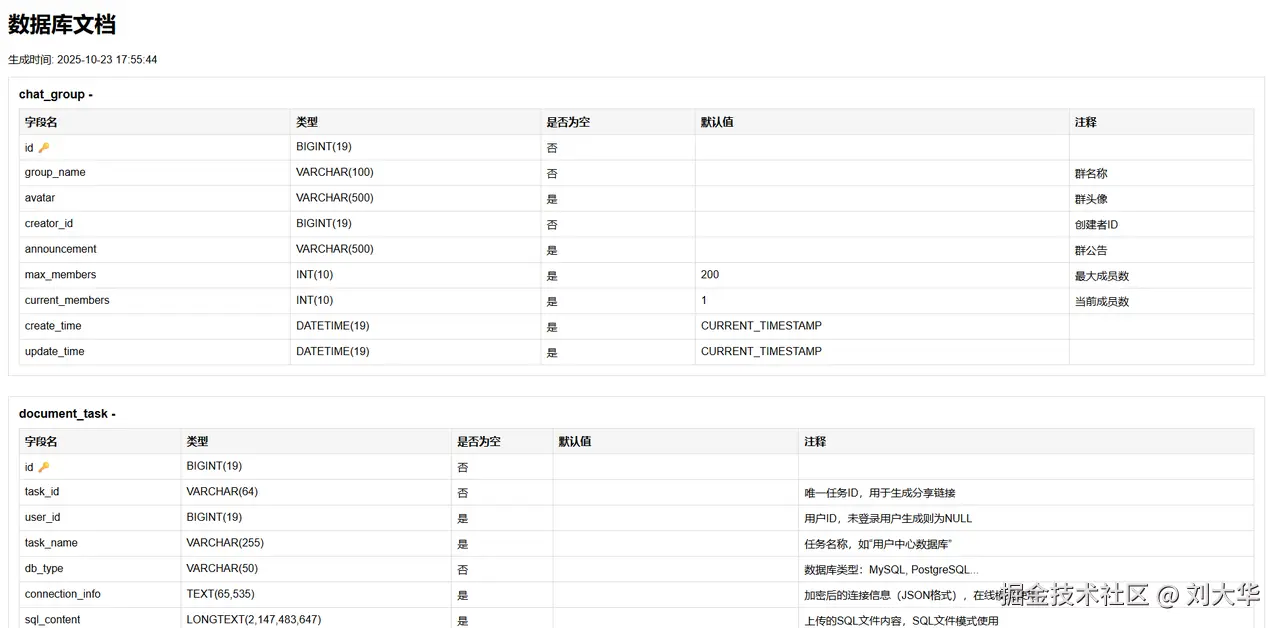Click 类型 header in chat_group table
The width and height of the screenshot is (1280, 628).
tap(415, 122)
